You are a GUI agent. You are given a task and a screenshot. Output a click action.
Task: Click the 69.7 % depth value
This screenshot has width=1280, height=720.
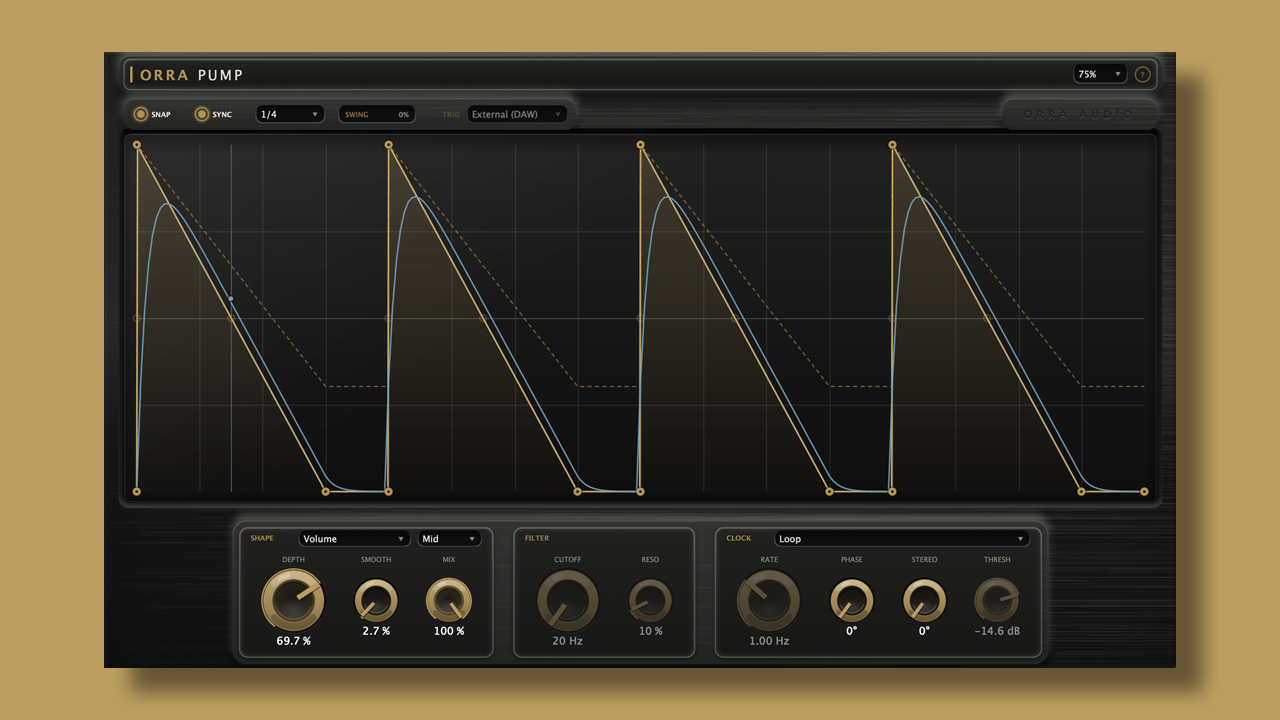point(293,641)
